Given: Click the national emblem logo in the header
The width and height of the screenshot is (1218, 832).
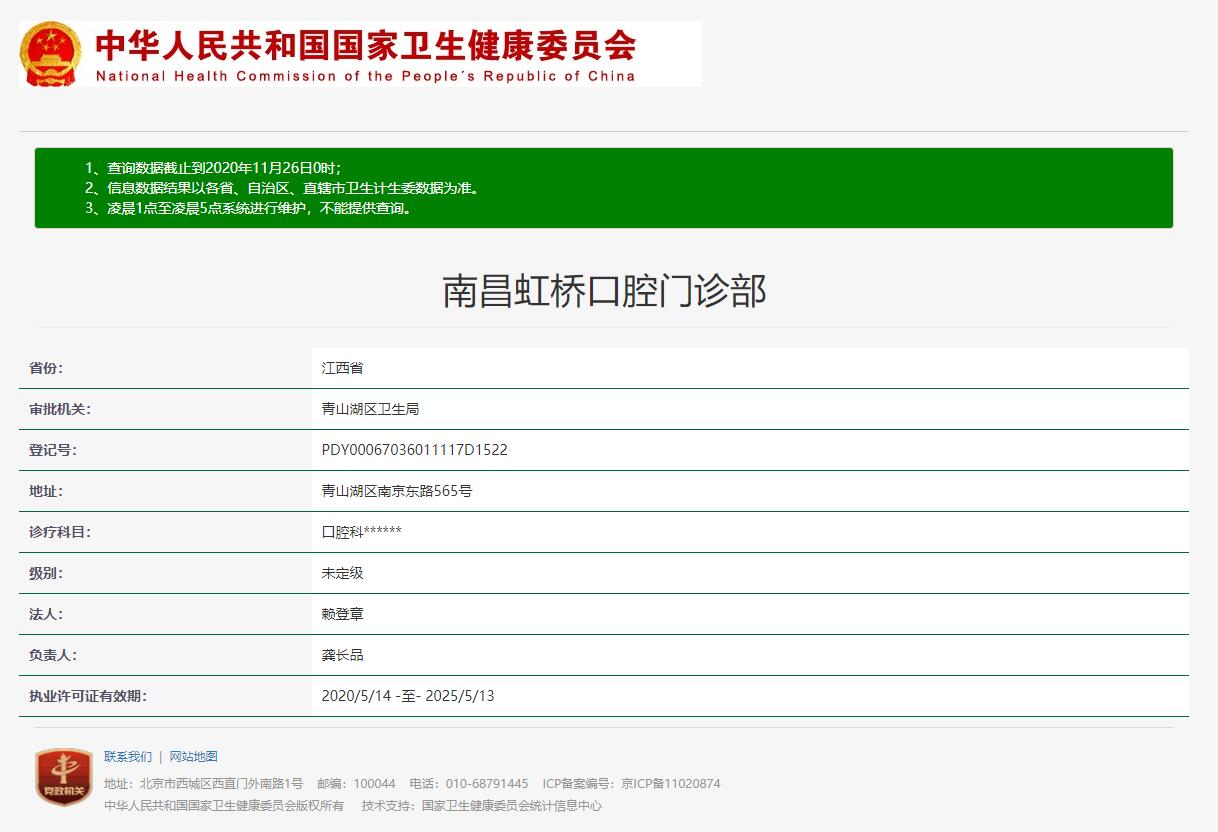Looking at the screenshot, I should click(49, 53).
